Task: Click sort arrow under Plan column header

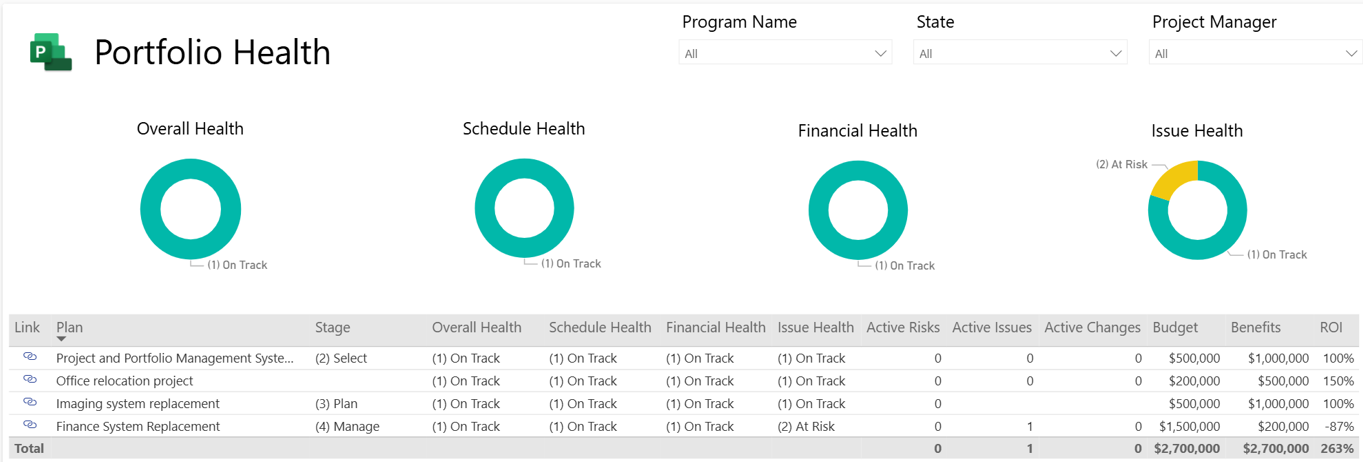Action: point(62,340)
